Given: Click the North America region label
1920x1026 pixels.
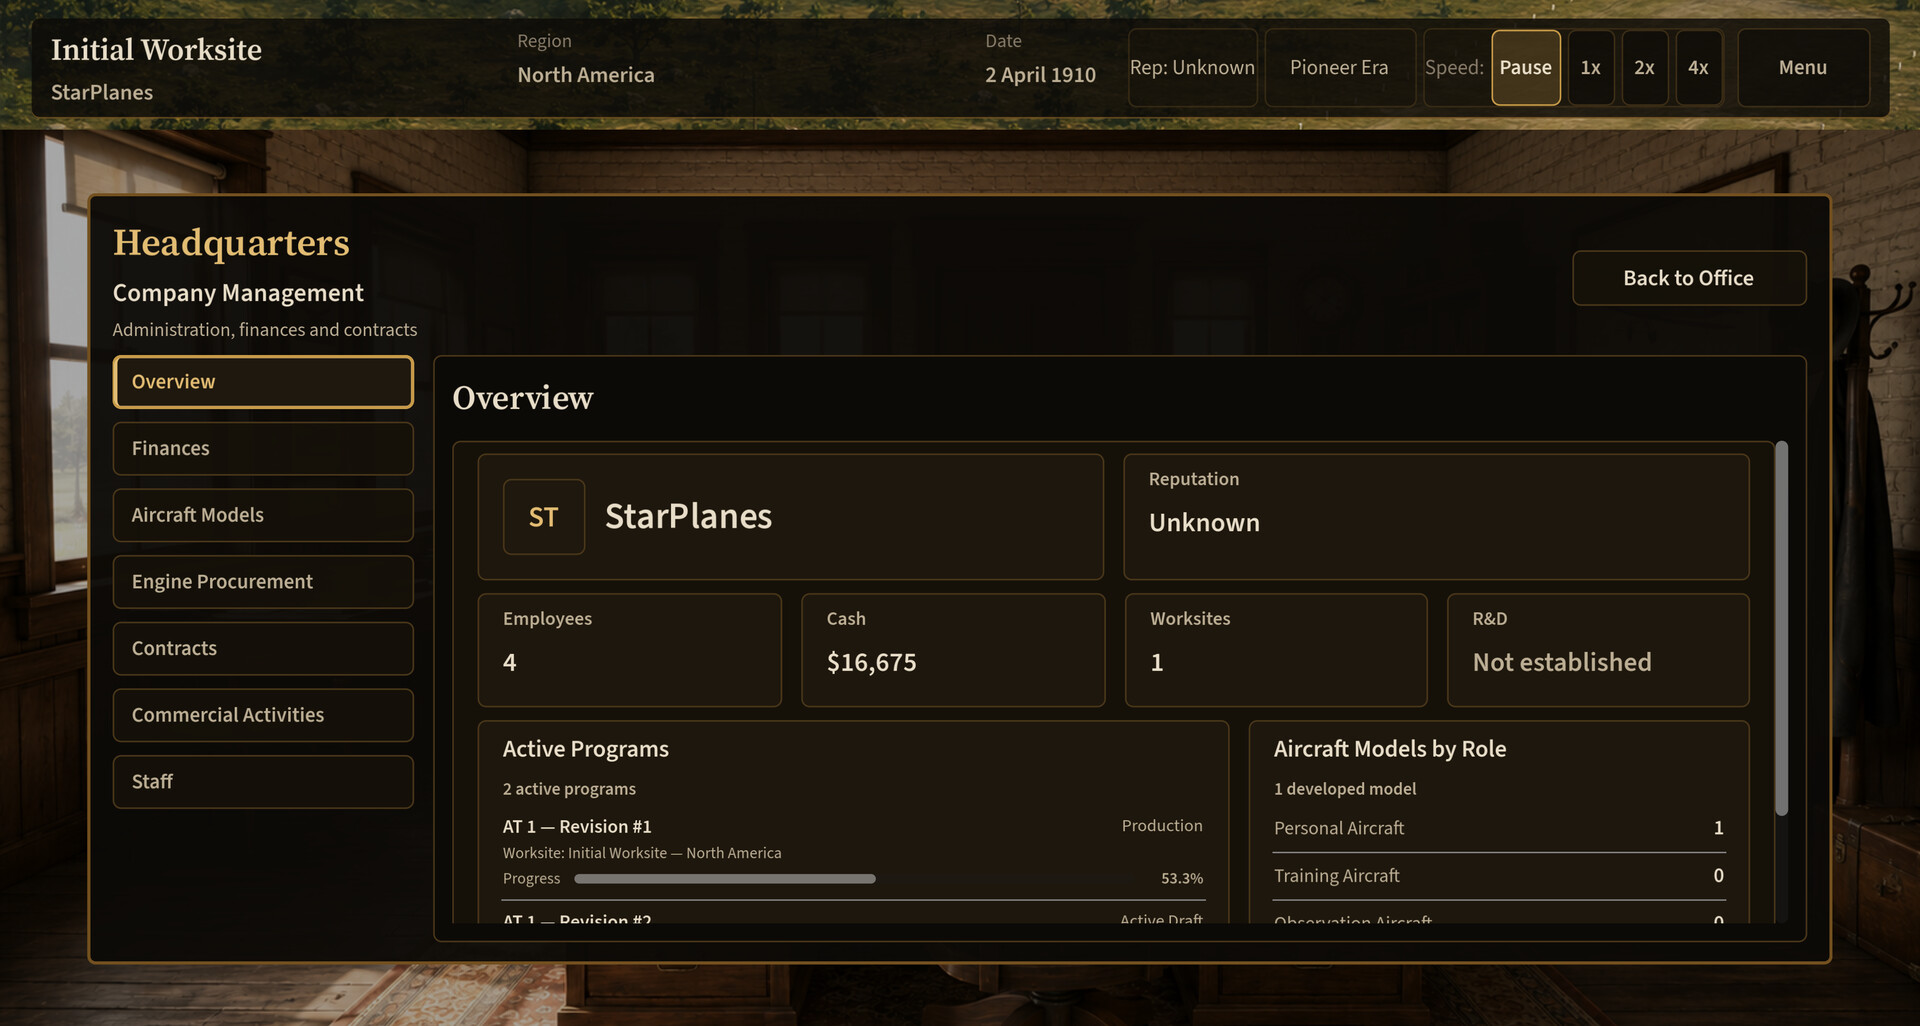Looking at the screenshot, I should point(586,75).
